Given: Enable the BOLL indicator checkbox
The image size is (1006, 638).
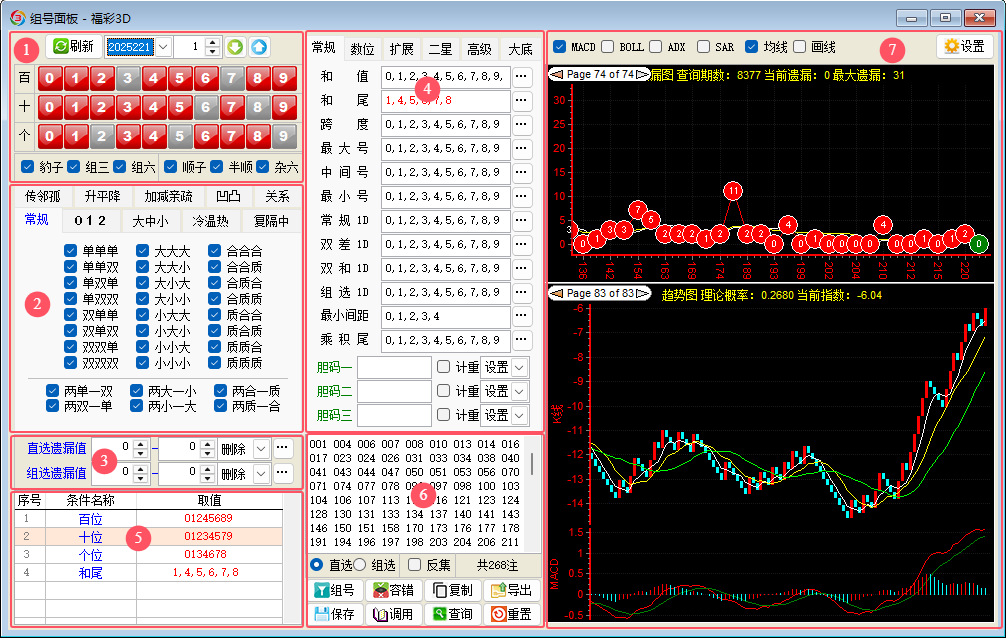Looking at the screenshot, I should (x=608, y=47).
